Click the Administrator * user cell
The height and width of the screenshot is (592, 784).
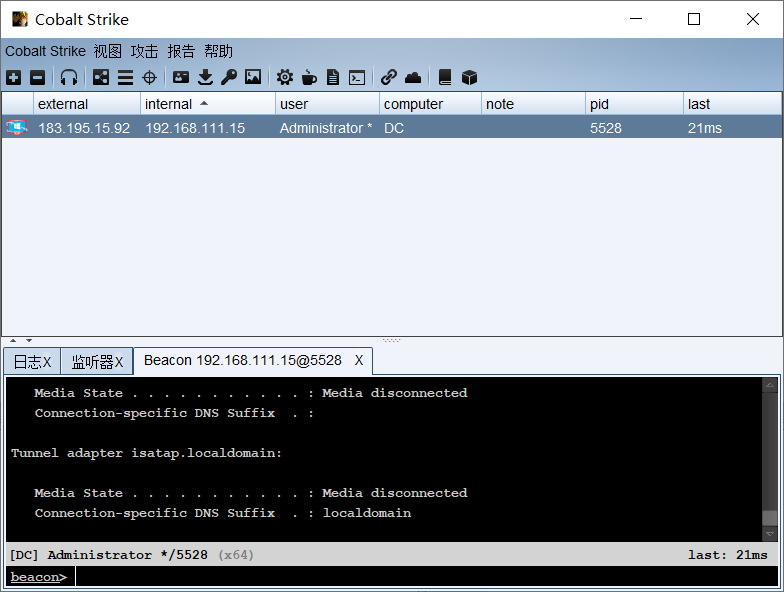(326, 128)
